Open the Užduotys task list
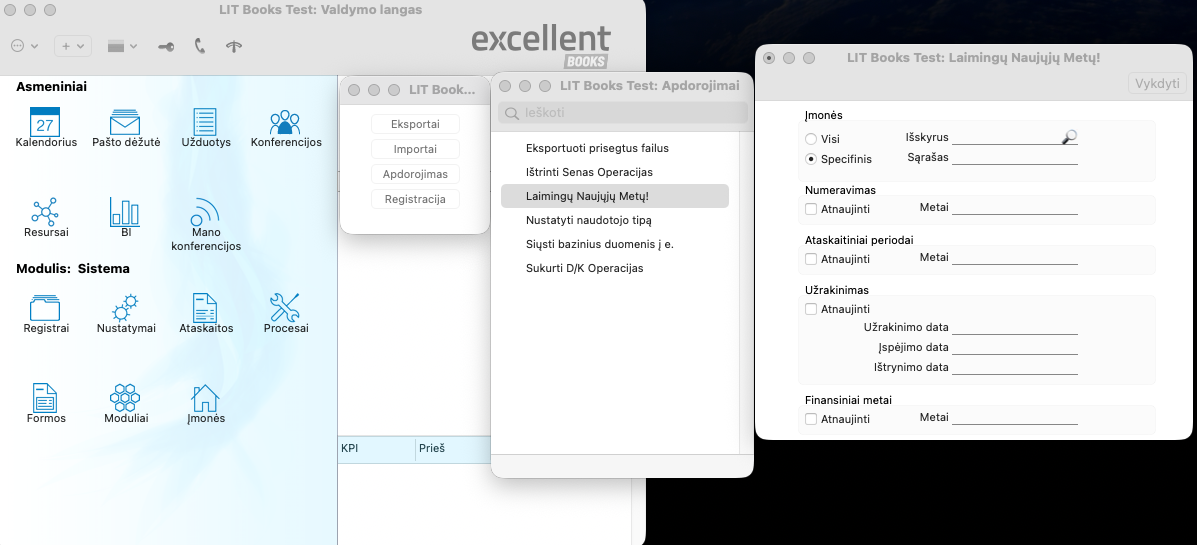The width and height of the screenshot is (1197, 545). pyautogui.click(x=205, y=122)
